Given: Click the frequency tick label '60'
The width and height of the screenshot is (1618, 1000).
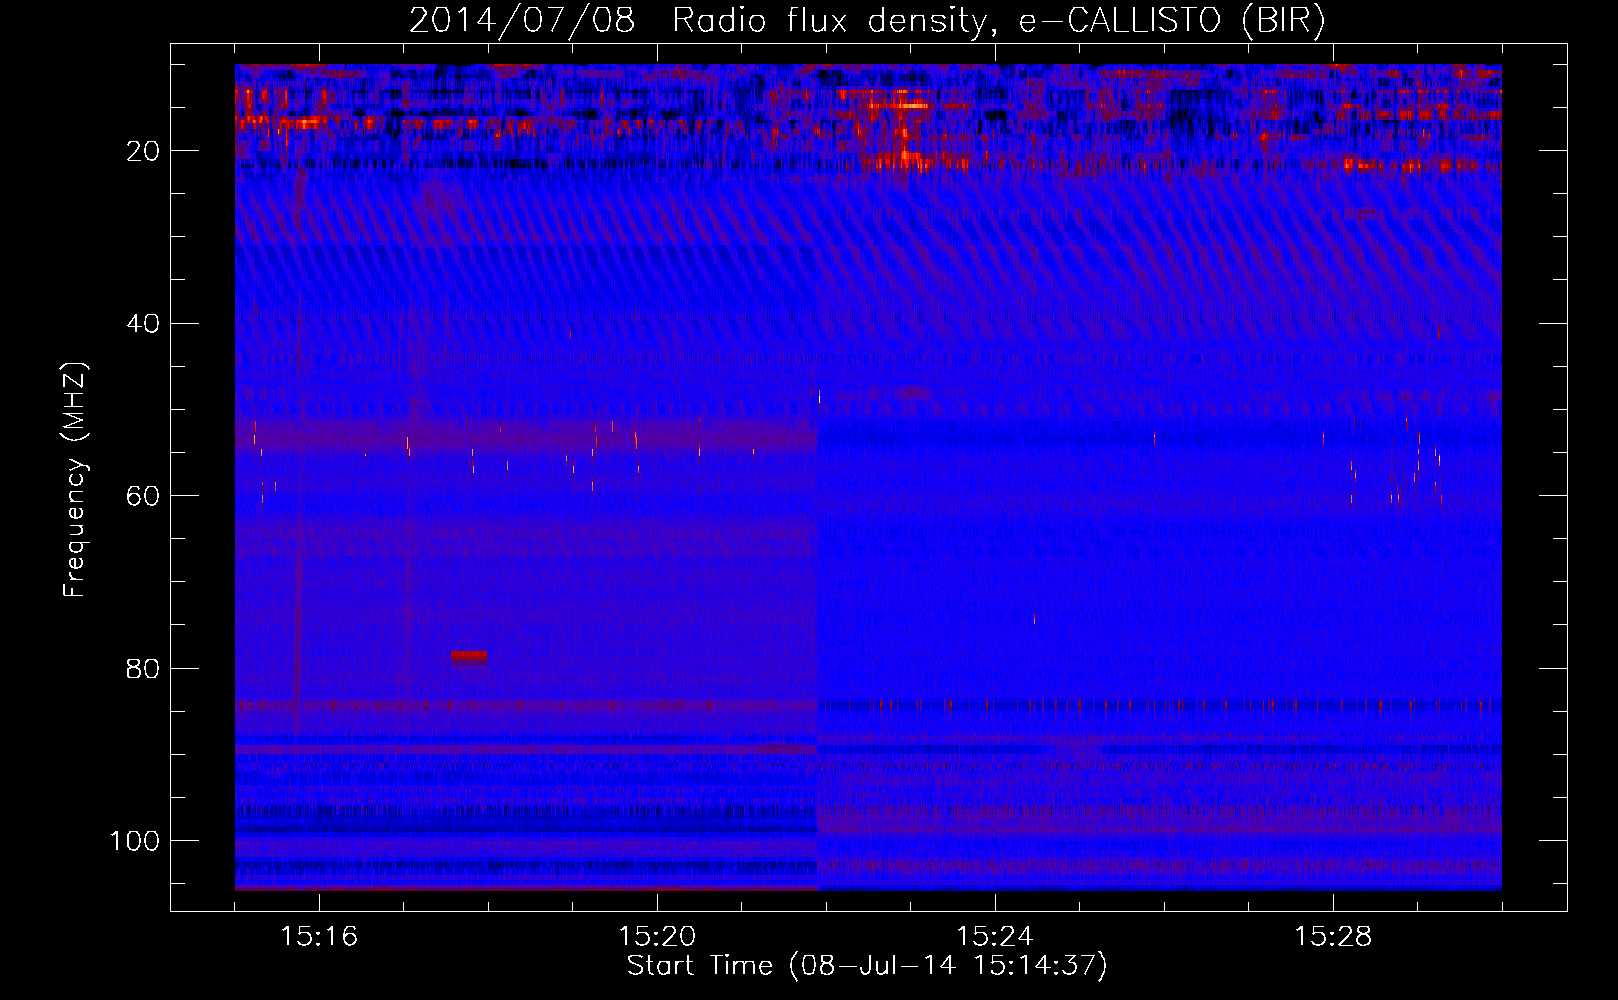Looking at the screenshot, I should pyautogui.click(x=143, y=496).
